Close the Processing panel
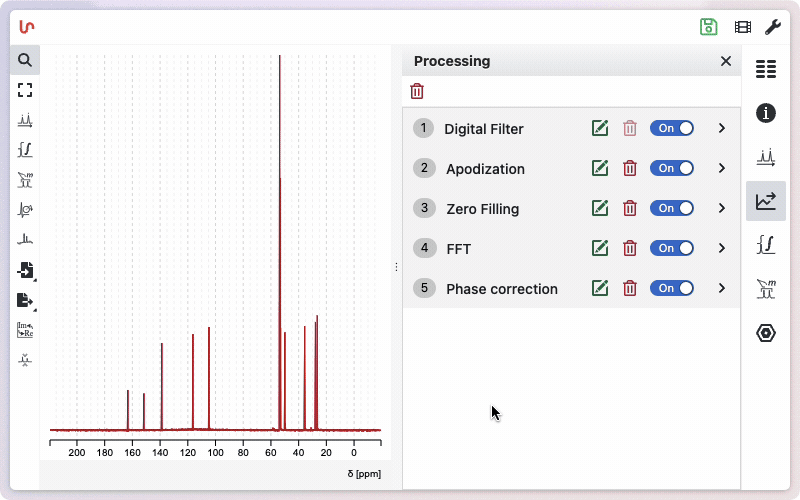 (726, 61)
